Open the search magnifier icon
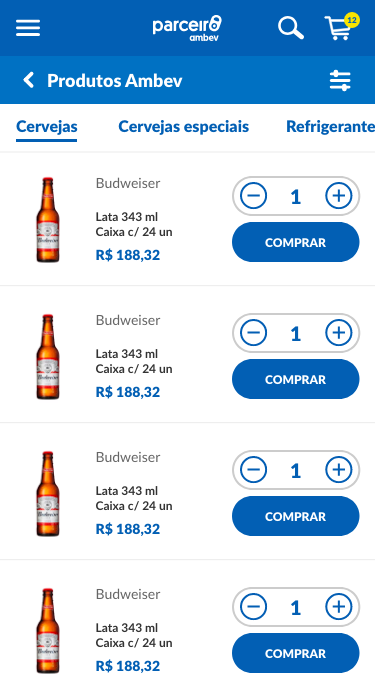 point(291,28)
